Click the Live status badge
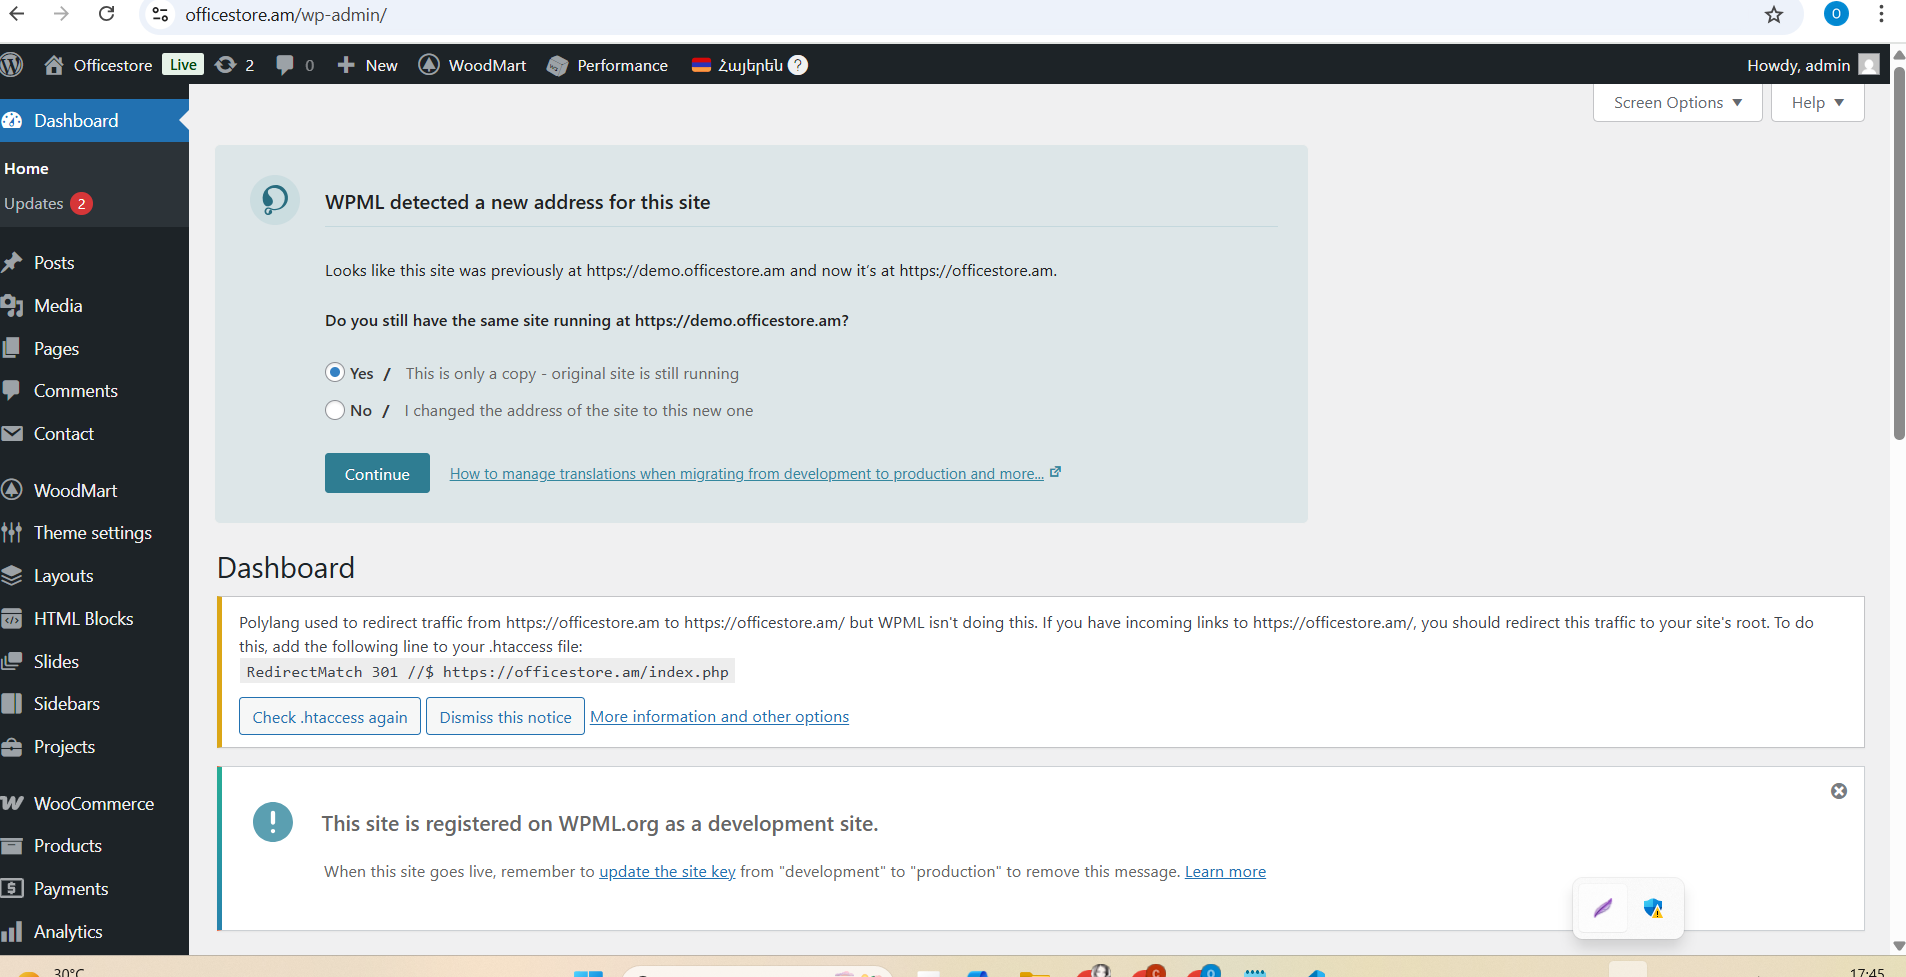The image size is (1906, 977). pos(183,64)
